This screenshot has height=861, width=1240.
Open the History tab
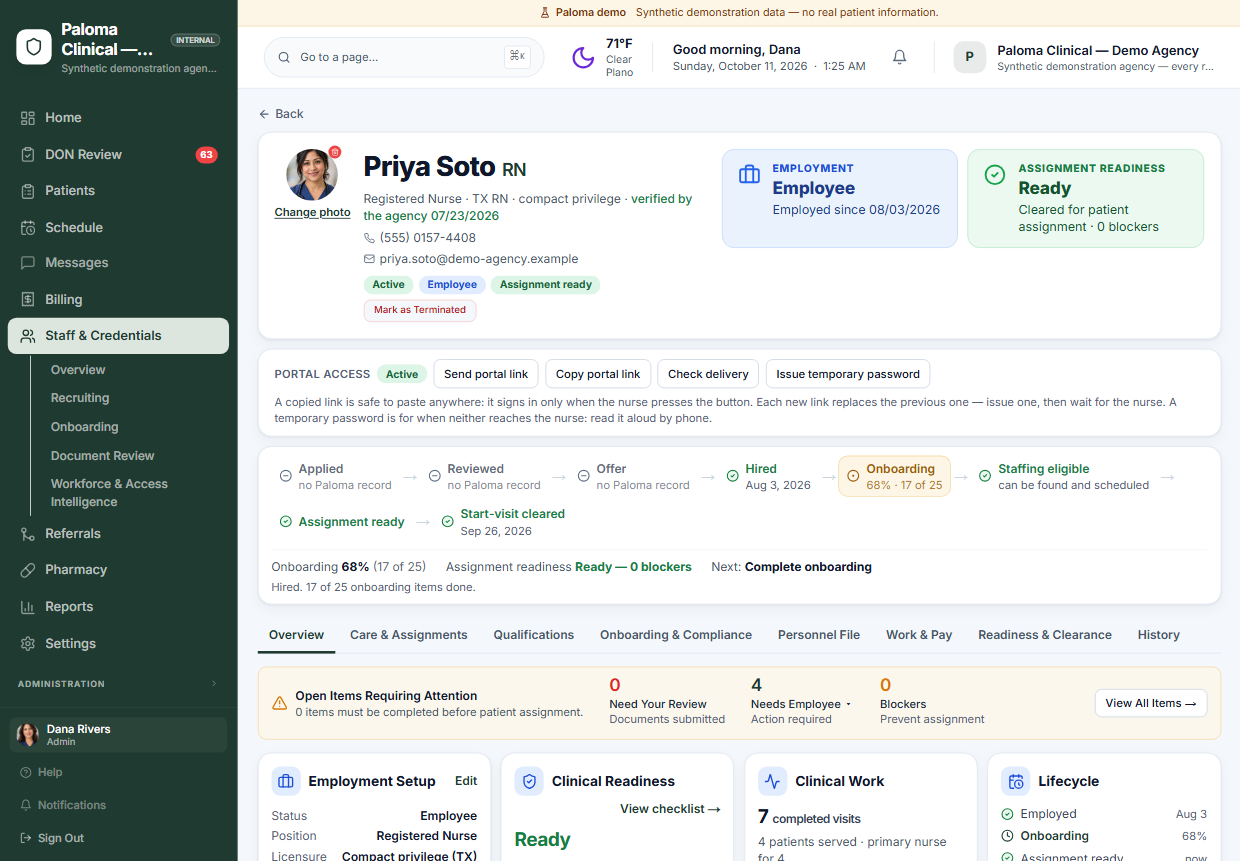click(1159, 635)
